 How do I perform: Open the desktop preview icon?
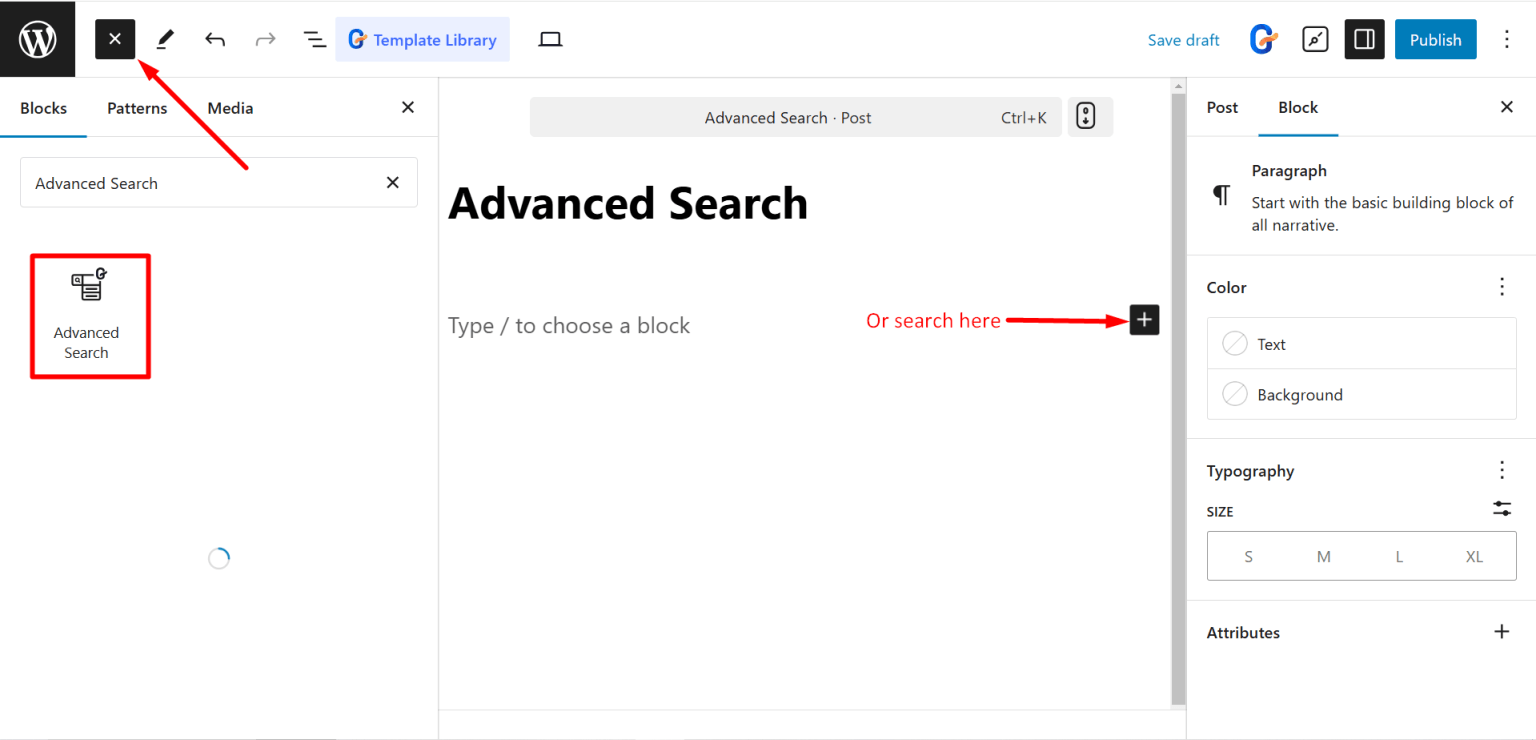(x=549, y=39)
